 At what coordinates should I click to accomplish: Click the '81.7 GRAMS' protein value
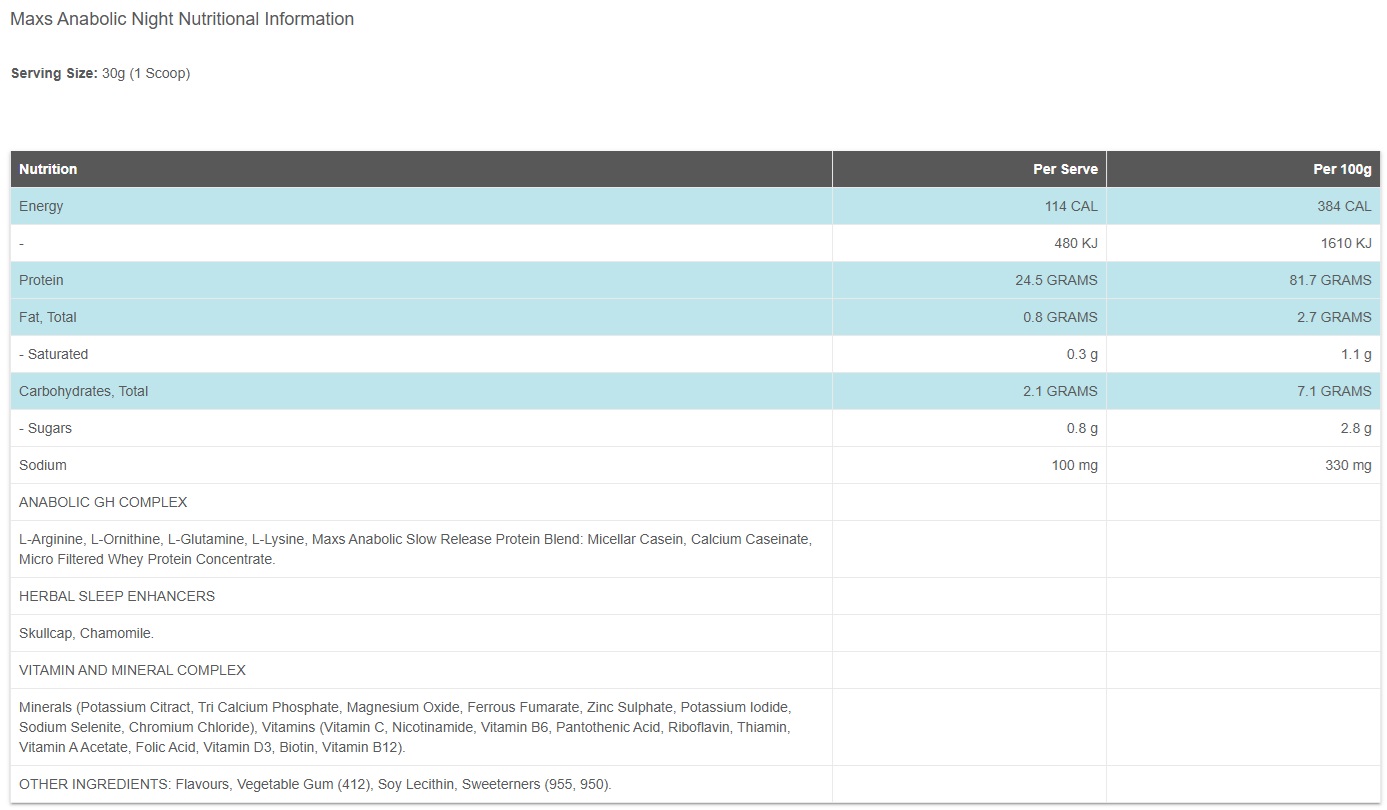coord(1330,280)
